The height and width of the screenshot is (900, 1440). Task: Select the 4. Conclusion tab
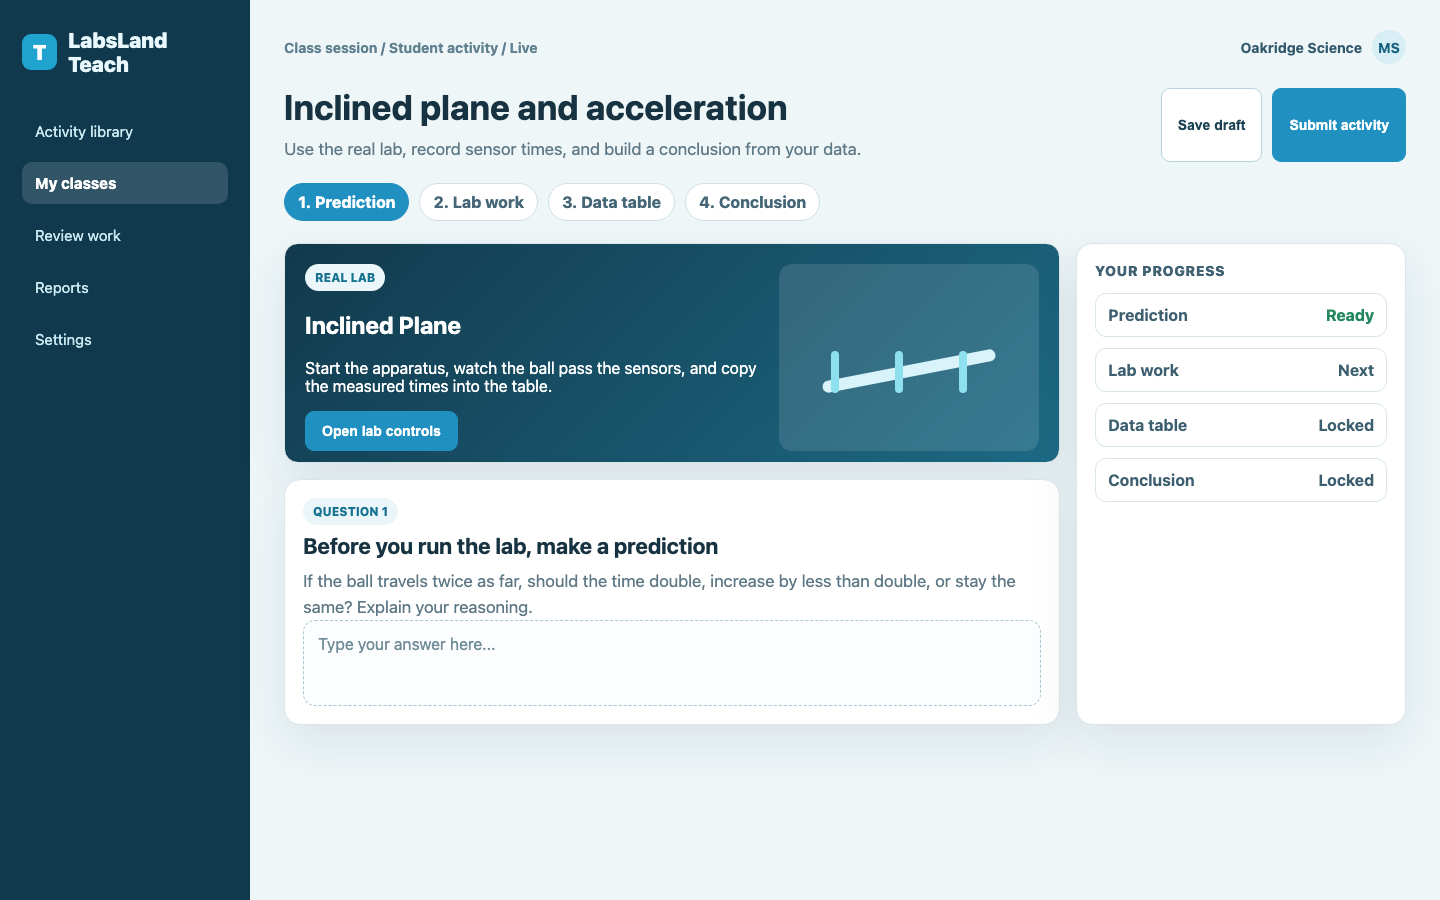(x=752, y=202)
